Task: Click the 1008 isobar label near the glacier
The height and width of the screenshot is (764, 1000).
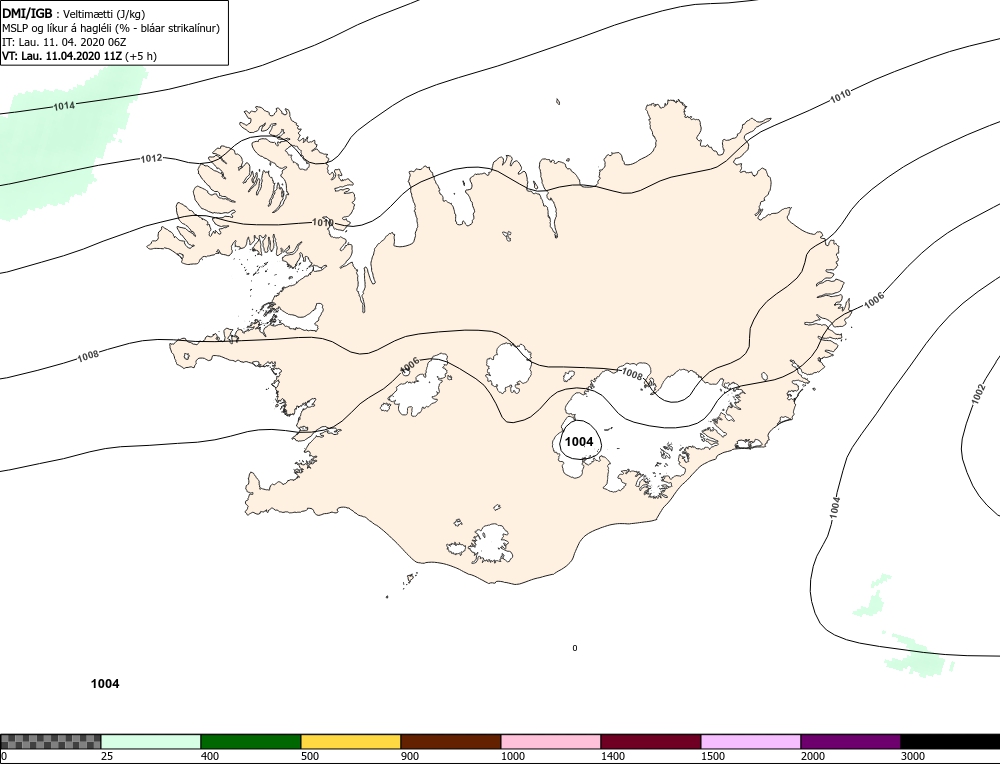Action: pos(632,374)
